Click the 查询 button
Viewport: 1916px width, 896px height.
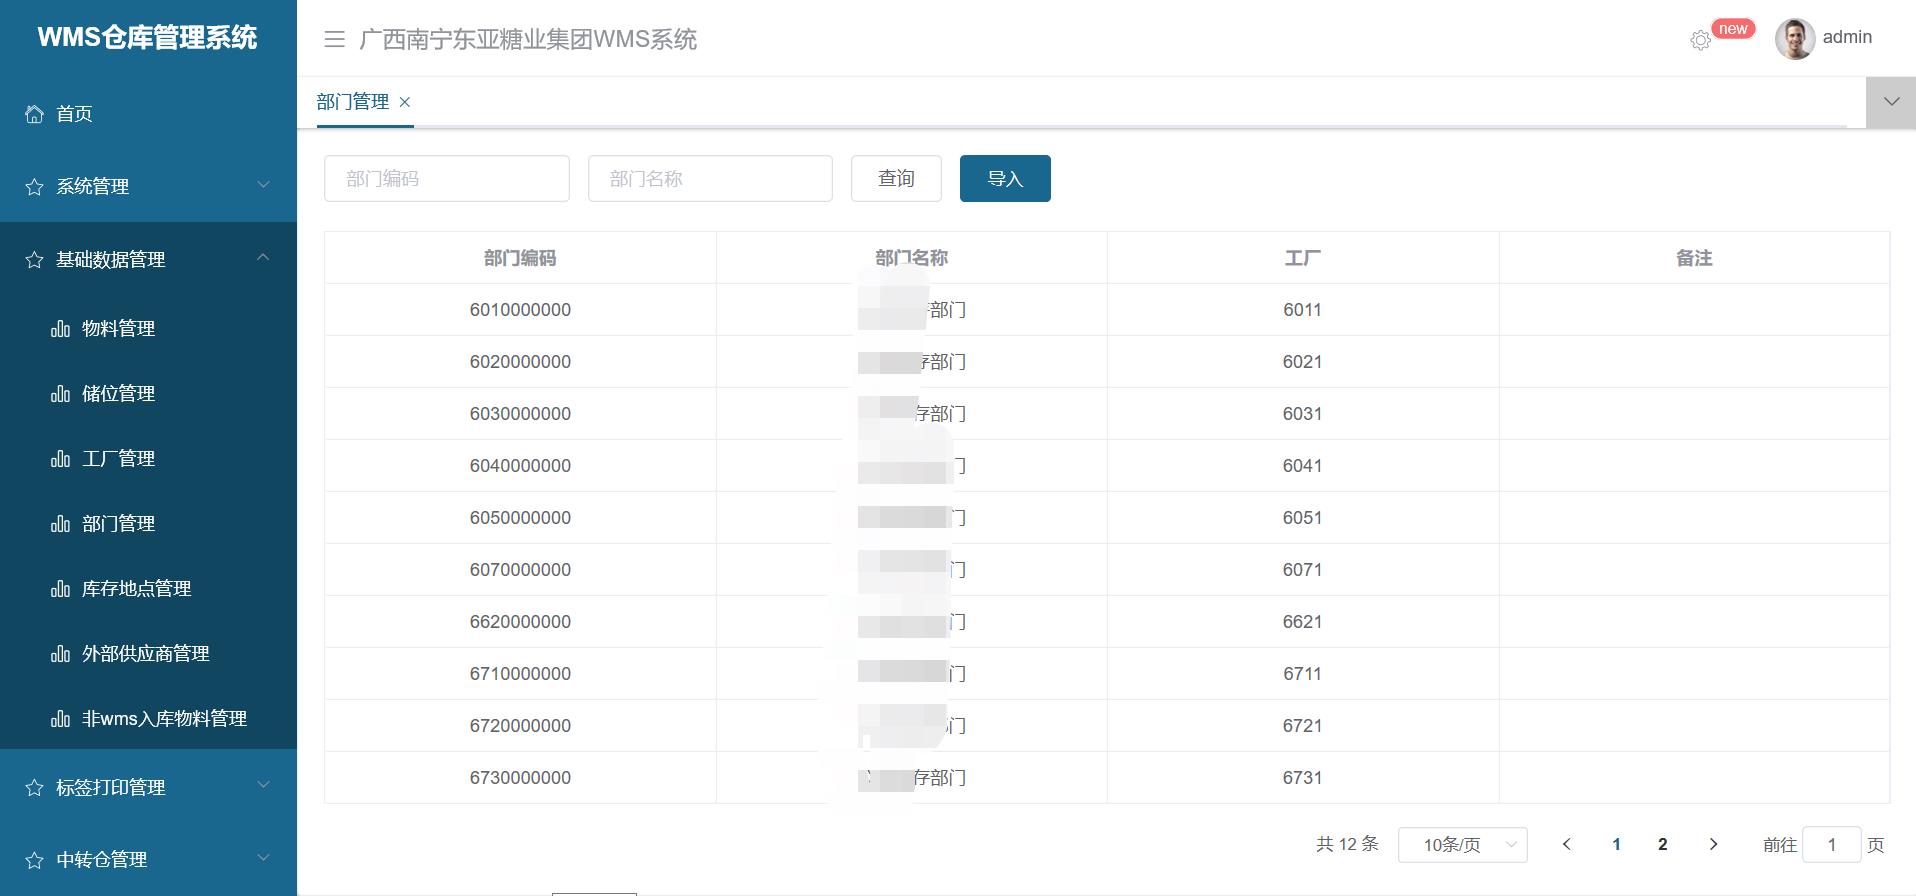tap(896, 178)
